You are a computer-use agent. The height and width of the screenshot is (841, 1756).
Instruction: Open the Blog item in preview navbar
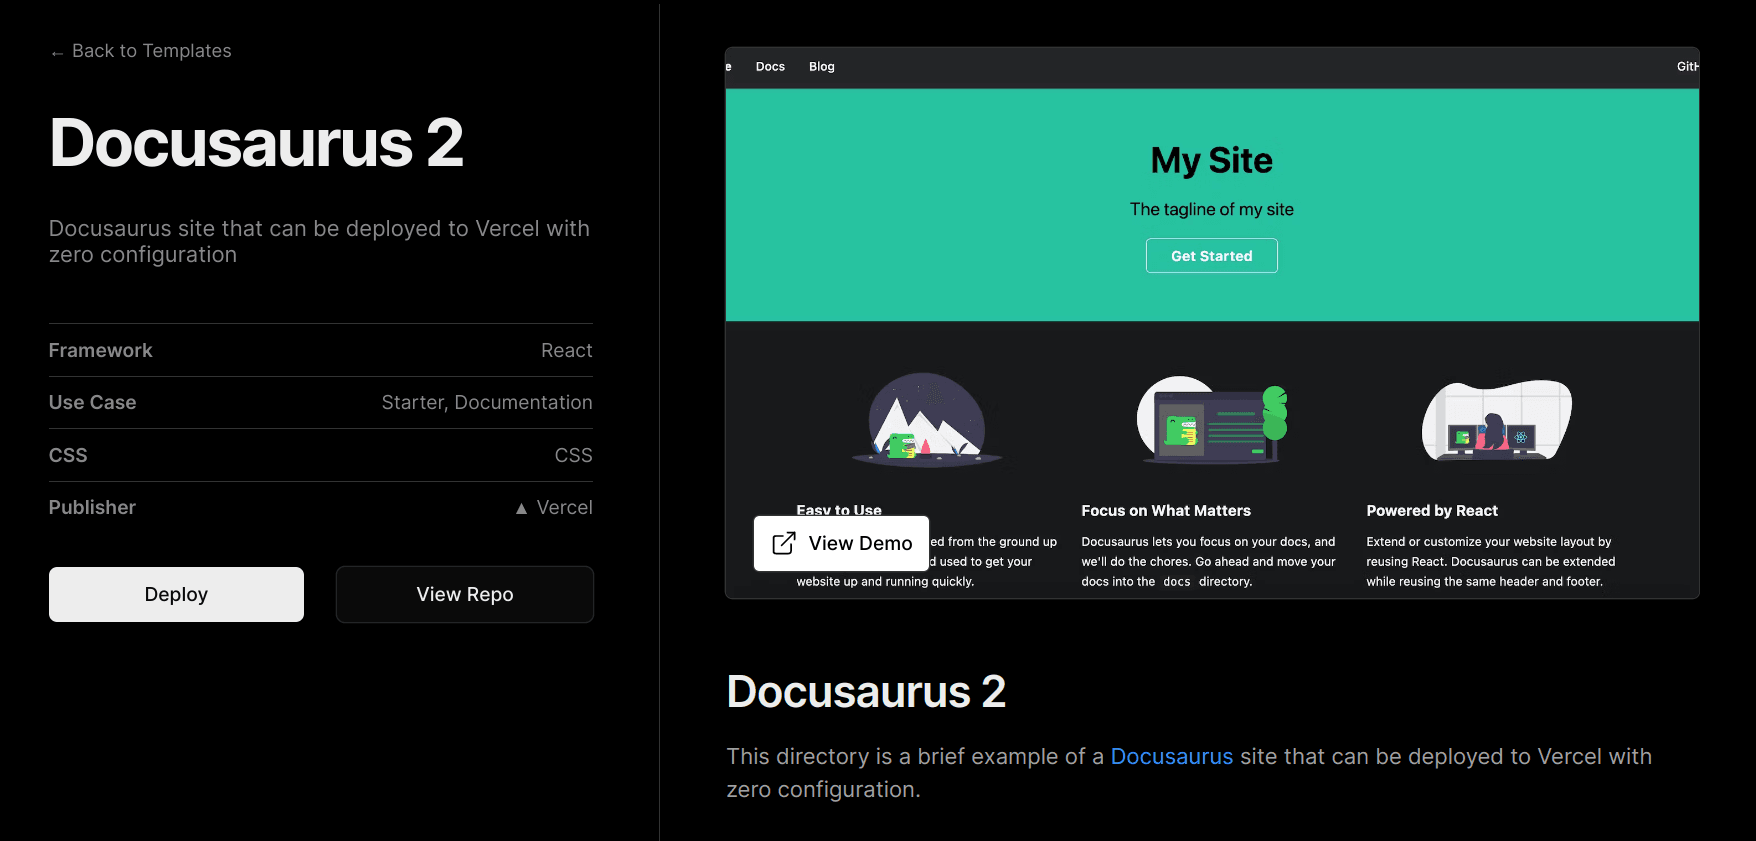click(821, 67)
